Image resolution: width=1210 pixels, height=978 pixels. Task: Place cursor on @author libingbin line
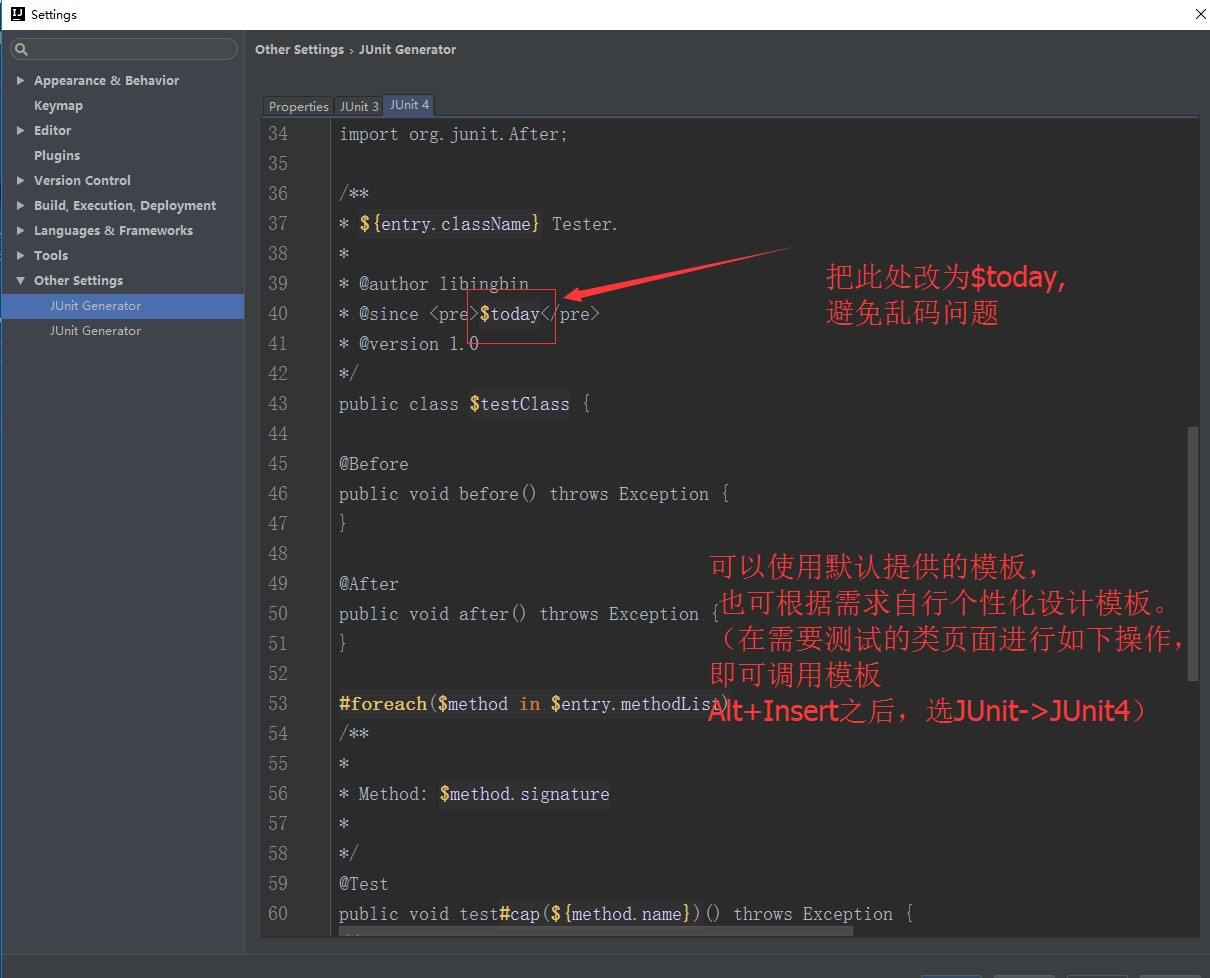(x=434, y=284)
